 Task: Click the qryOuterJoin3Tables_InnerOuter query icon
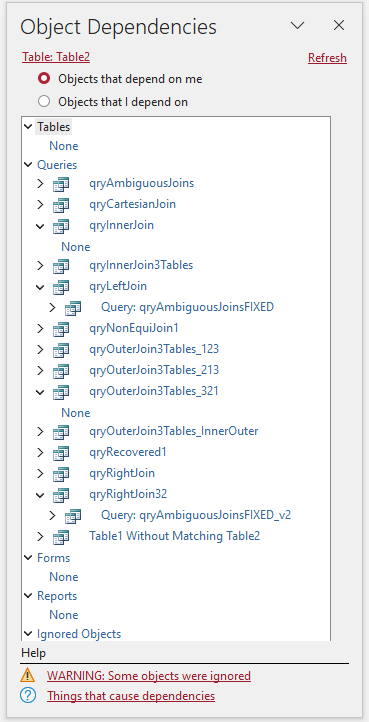(x=61, y=432)
